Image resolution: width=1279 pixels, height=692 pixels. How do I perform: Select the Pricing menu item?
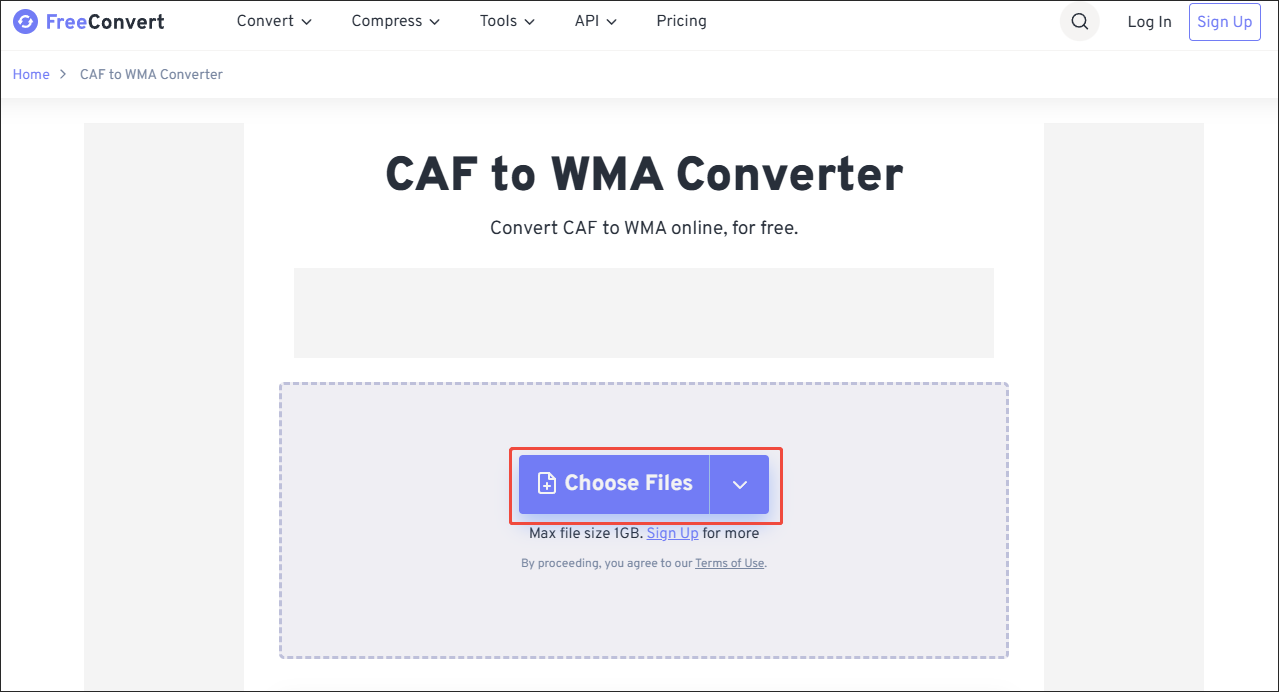[x=681, y=21]
